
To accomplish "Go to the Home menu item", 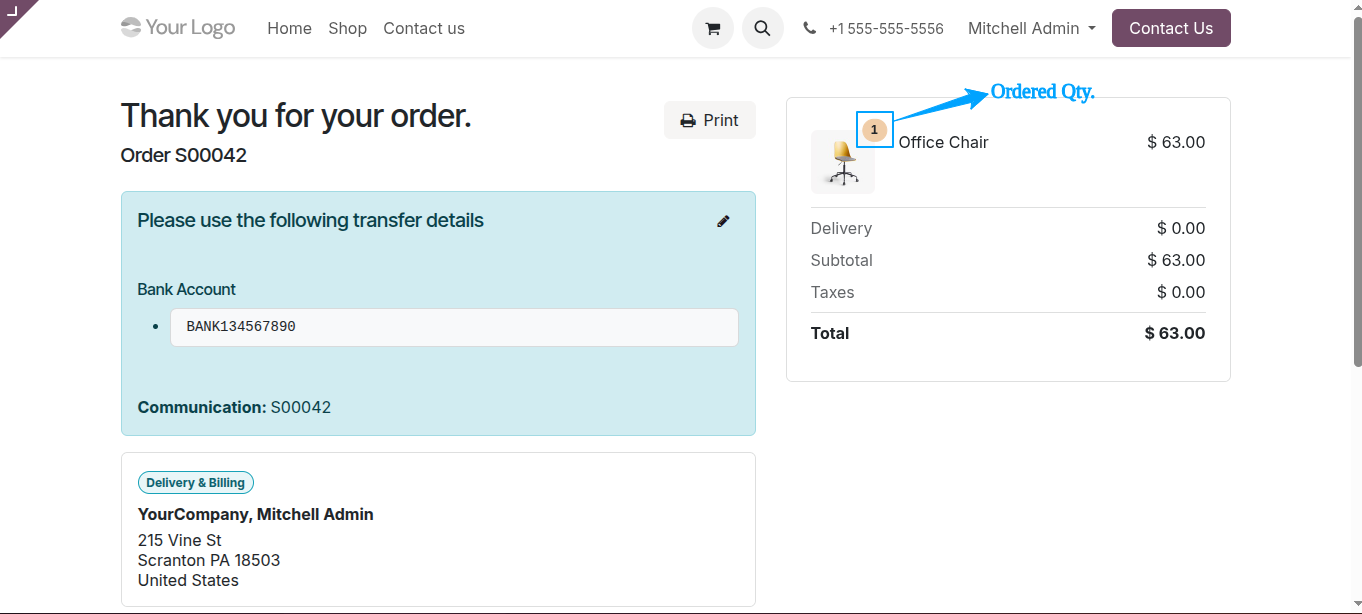I will click(x=289, y=28).
